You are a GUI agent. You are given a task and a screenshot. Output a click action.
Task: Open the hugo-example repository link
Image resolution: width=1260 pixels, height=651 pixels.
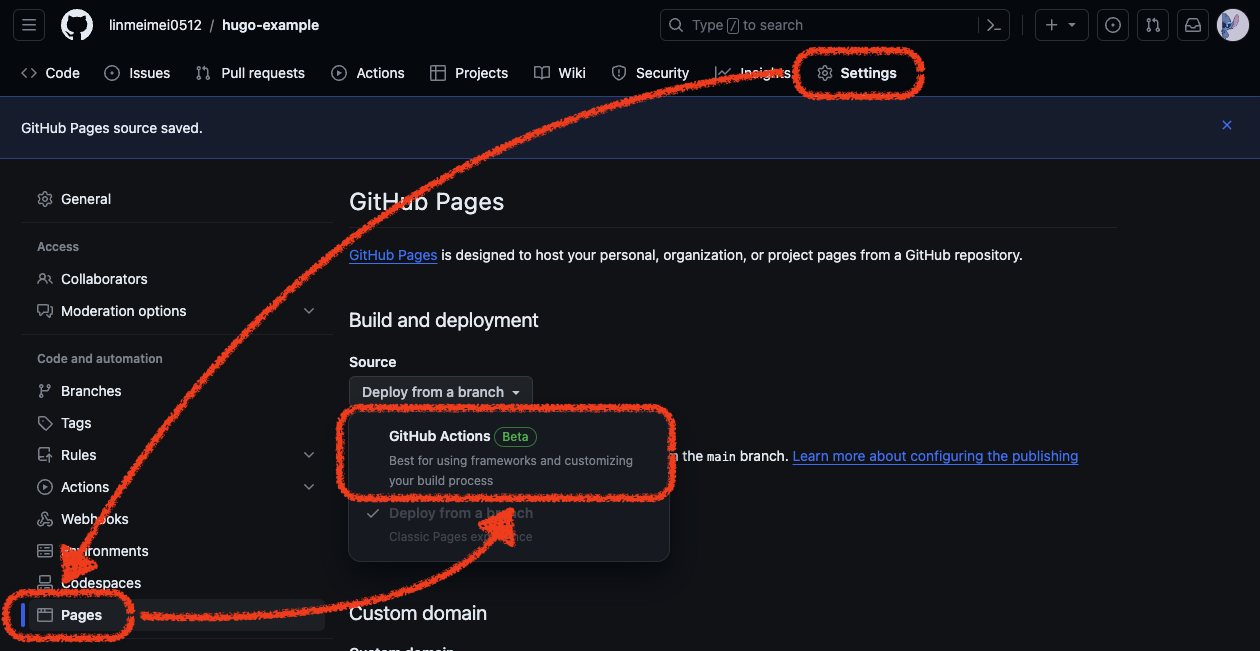271,25
